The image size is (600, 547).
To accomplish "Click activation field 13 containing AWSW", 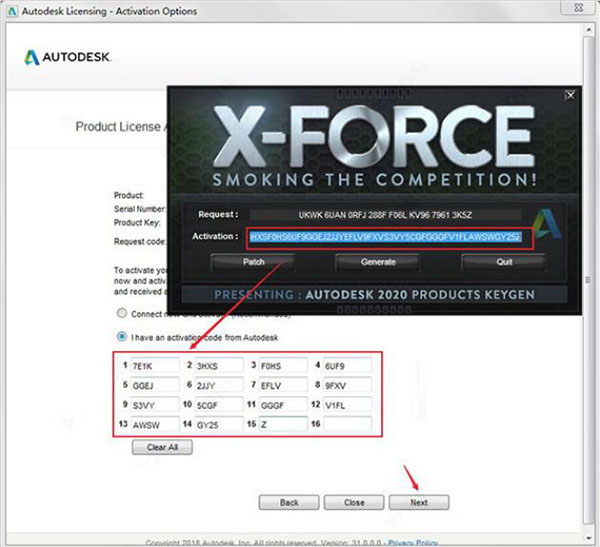I will 155,425.
